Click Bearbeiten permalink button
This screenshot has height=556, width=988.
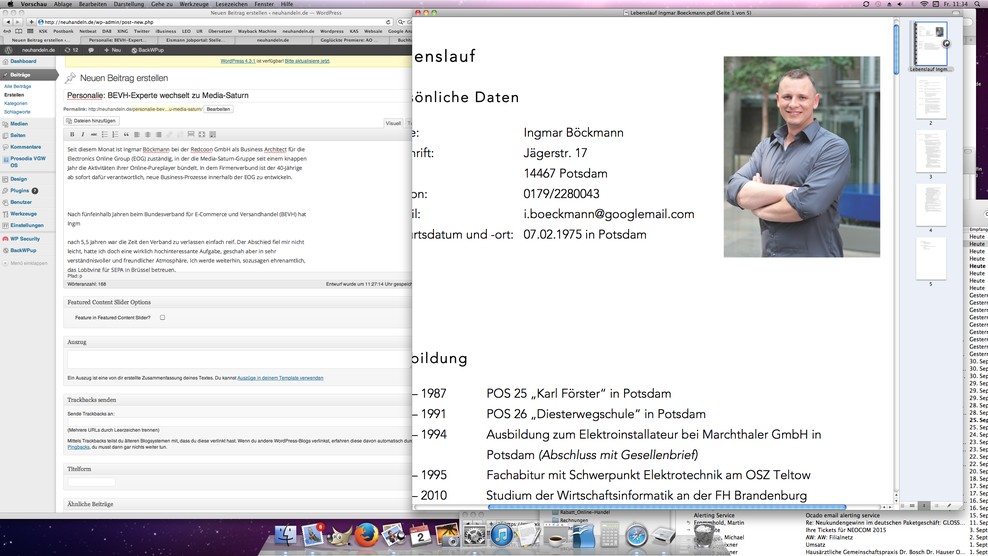click(218, 109)
